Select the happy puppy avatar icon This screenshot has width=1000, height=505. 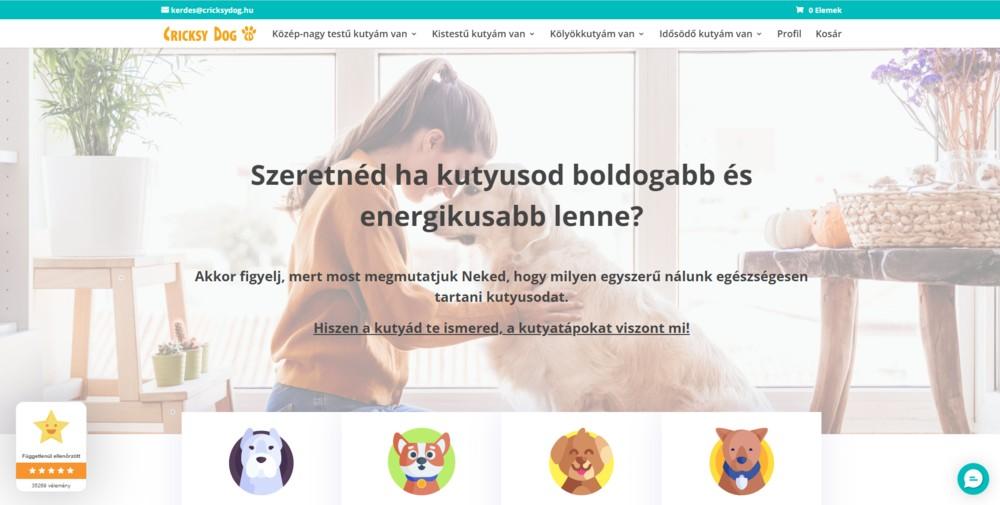click(x=581, y=461)
